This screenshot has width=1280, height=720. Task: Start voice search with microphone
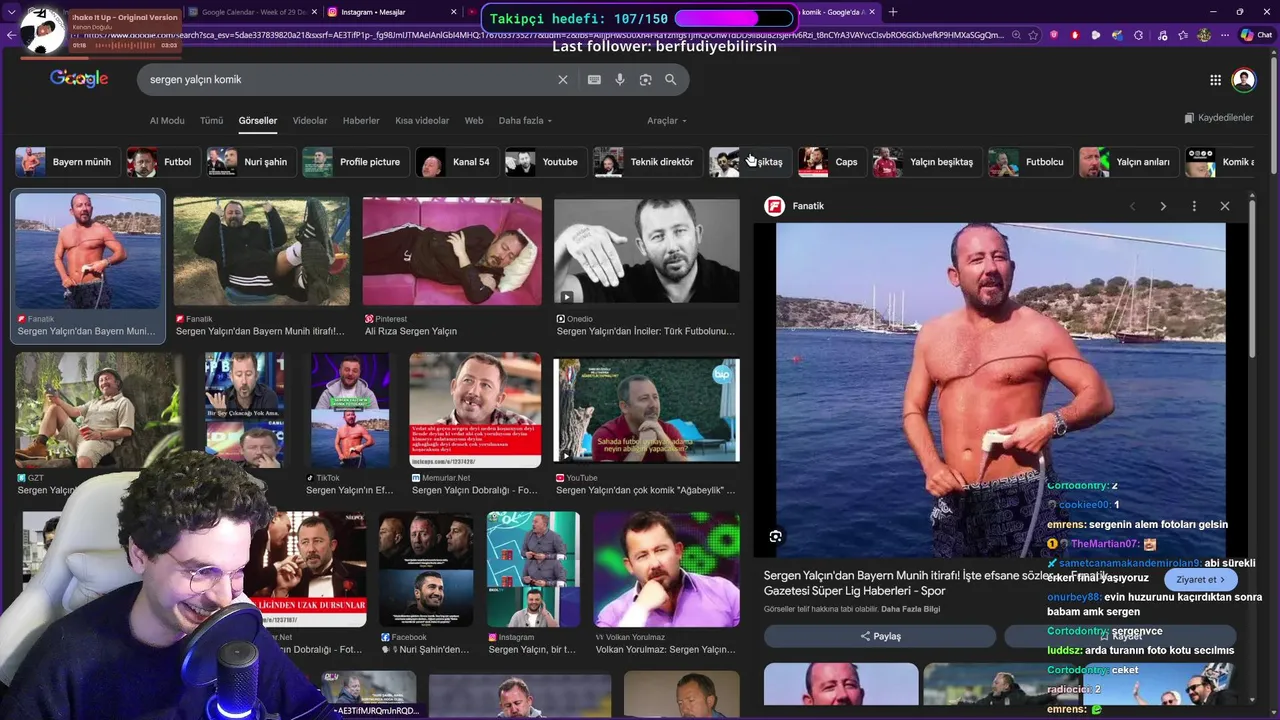click(620, 80)
